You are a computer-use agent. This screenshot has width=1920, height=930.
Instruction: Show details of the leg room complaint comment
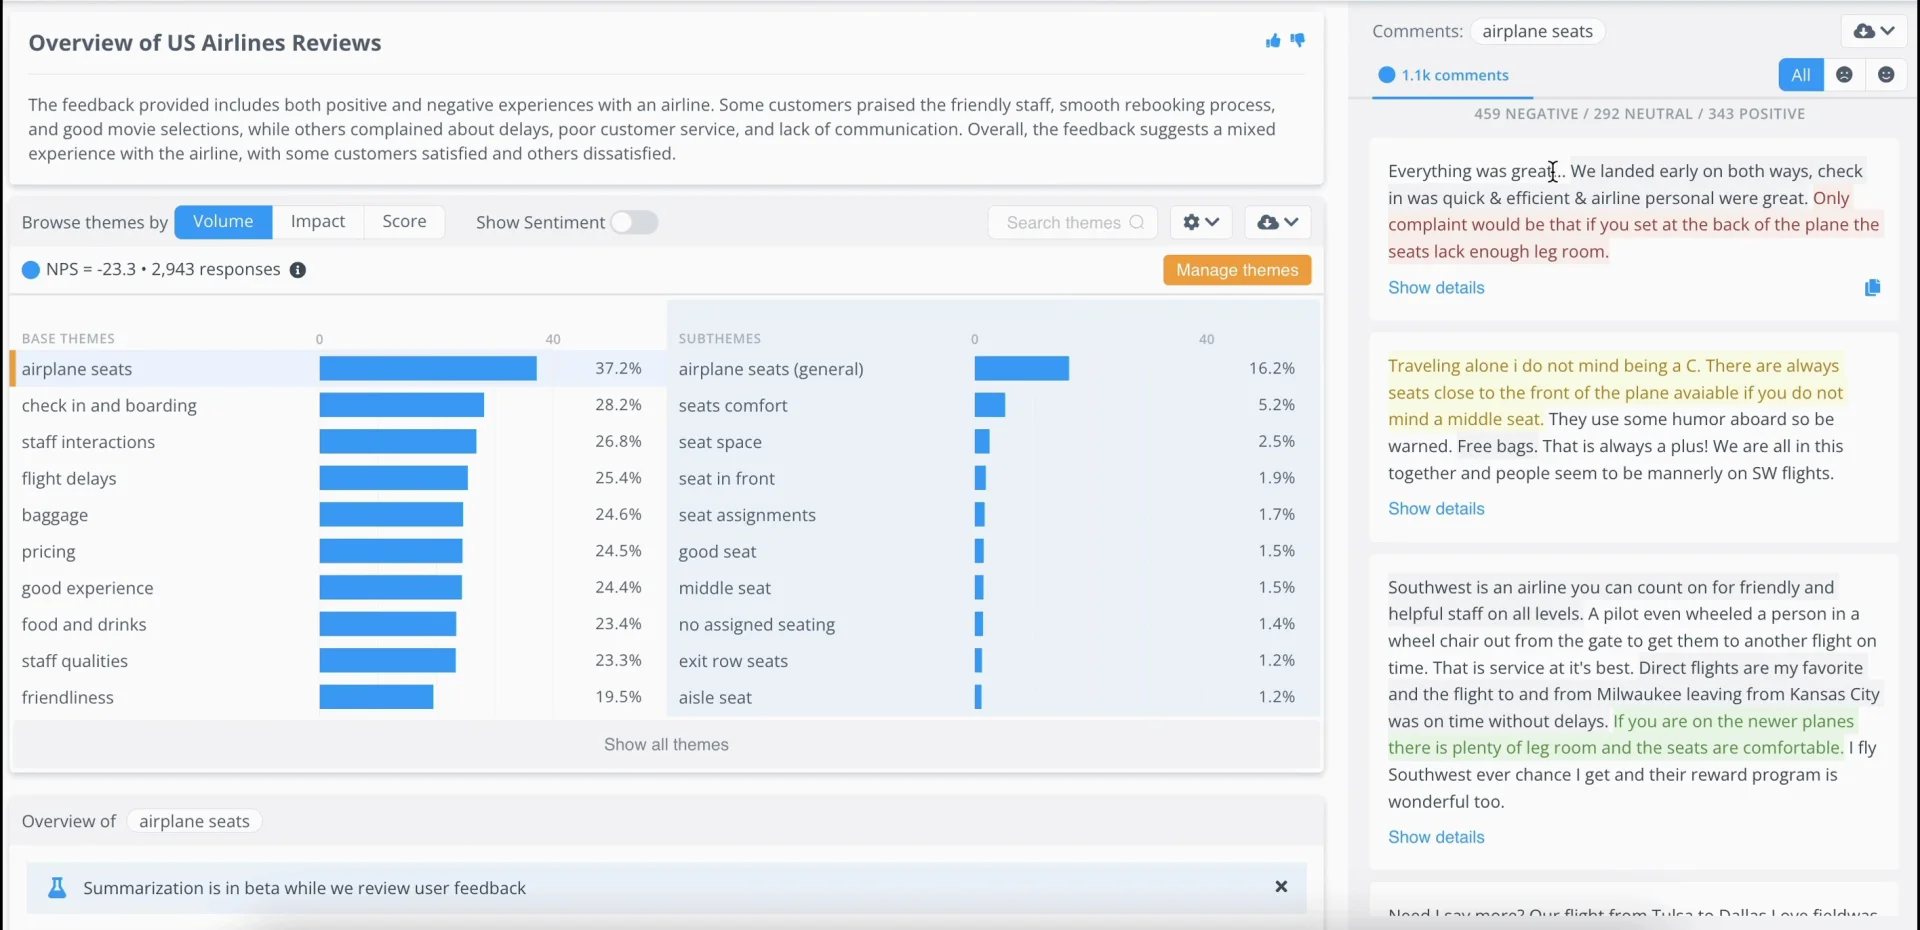tap(1436, 288)
